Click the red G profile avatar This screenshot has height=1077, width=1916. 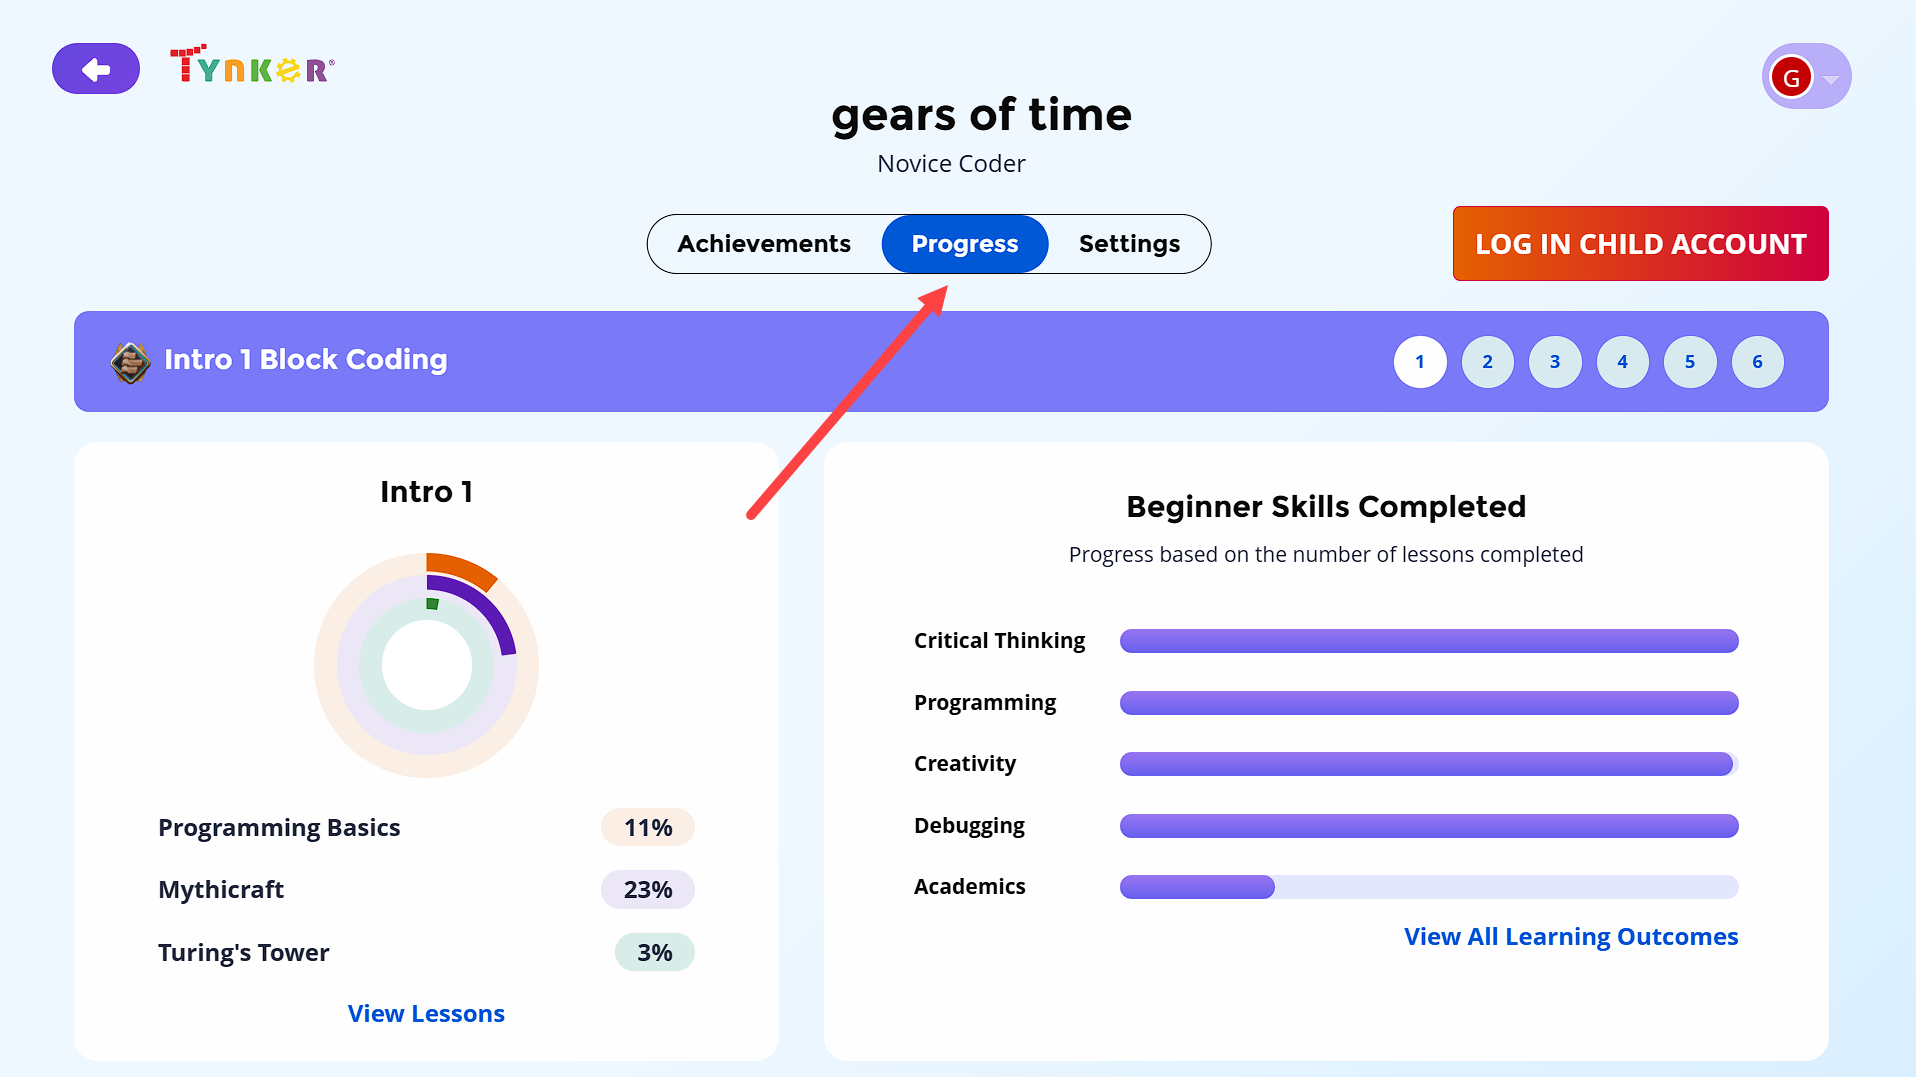tap(1791, 77)
